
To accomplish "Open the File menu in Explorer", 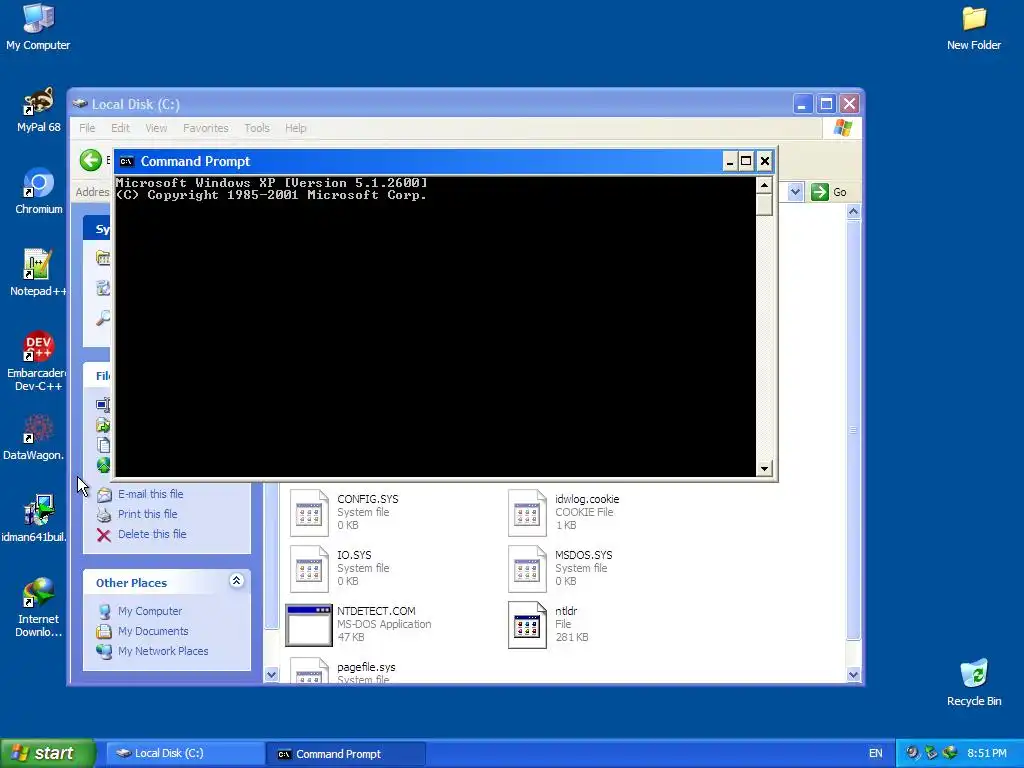I will click(87, 128).
